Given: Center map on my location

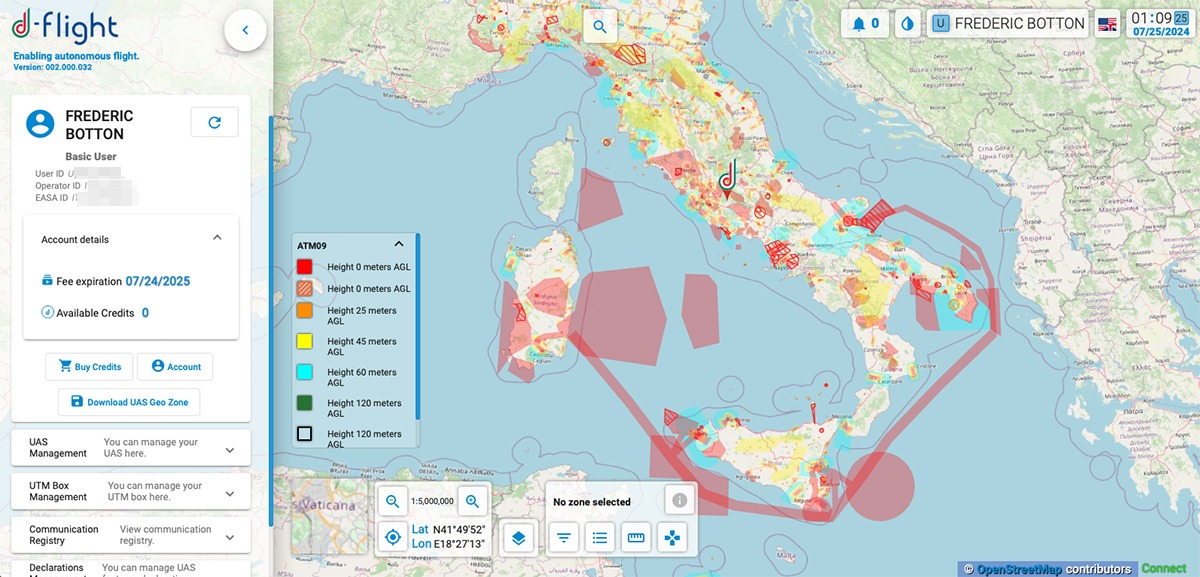Looking at the screenshot, I should pyautogui.click(x=393, y=537).
